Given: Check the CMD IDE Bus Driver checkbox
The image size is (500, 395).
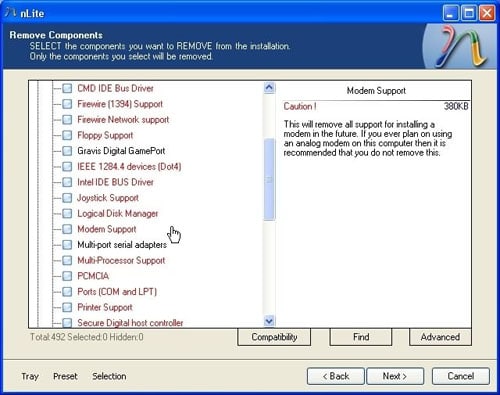Looking at the screenshot, I should (67, 88).
